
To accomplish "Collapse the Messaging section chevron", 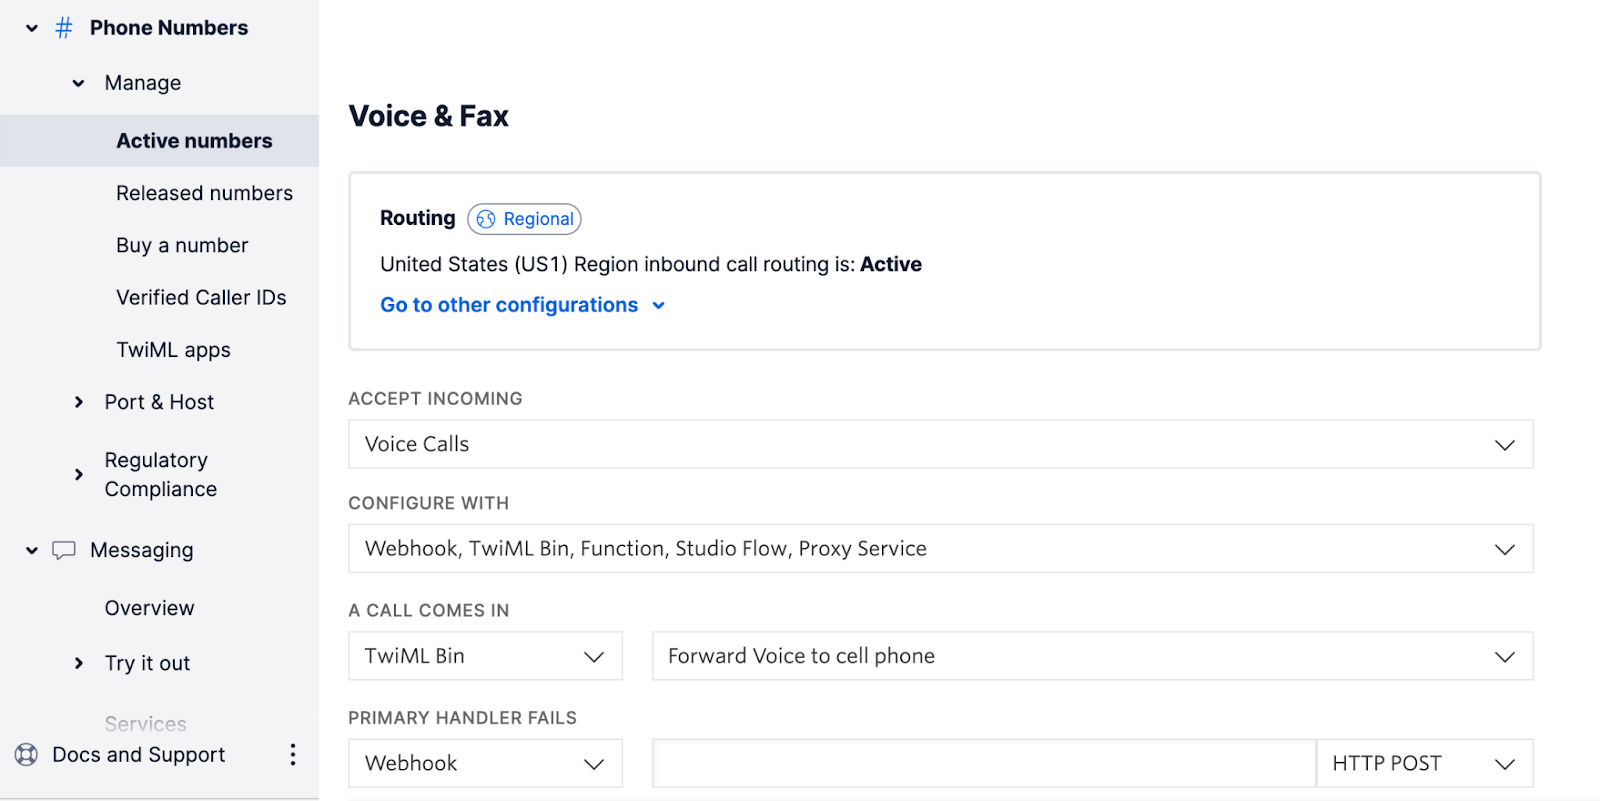I will point(32,550).
